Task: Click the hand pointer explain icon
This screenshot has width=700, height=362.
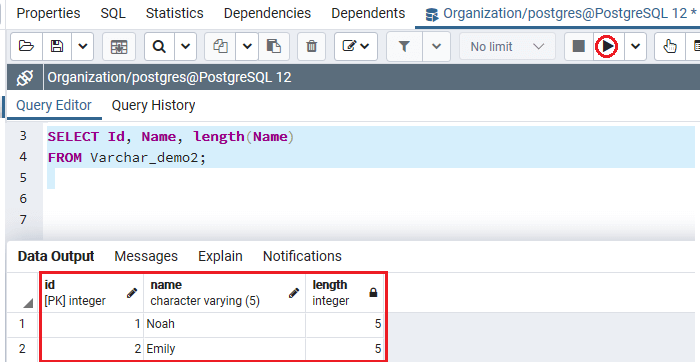Action: [x=670, y=46]
